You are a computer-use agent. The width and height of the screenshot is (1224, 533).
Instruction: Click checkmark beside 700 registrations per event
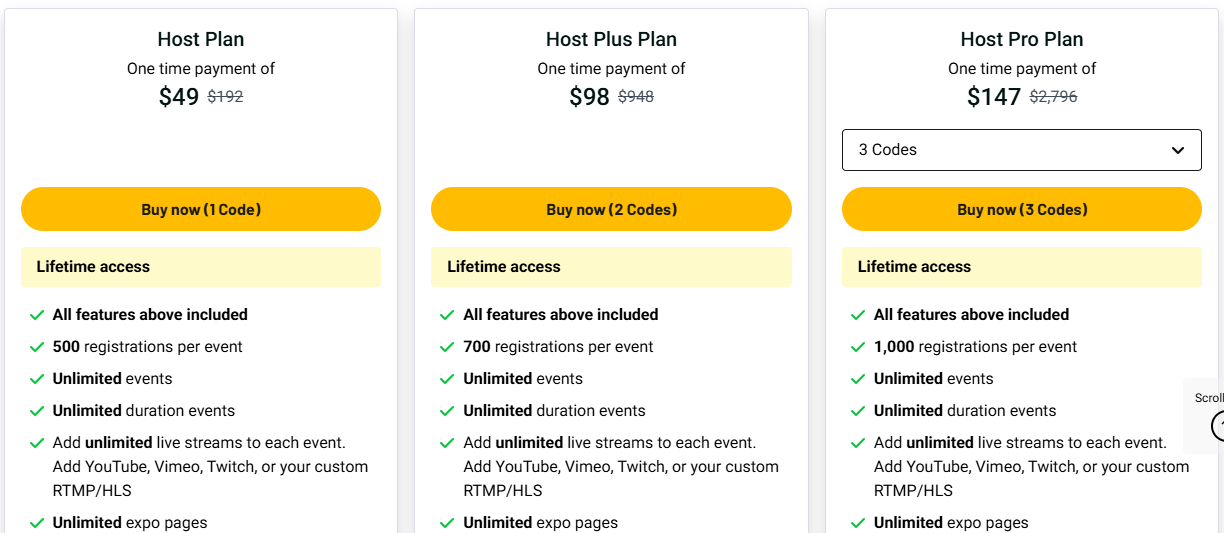pos(447,347)
